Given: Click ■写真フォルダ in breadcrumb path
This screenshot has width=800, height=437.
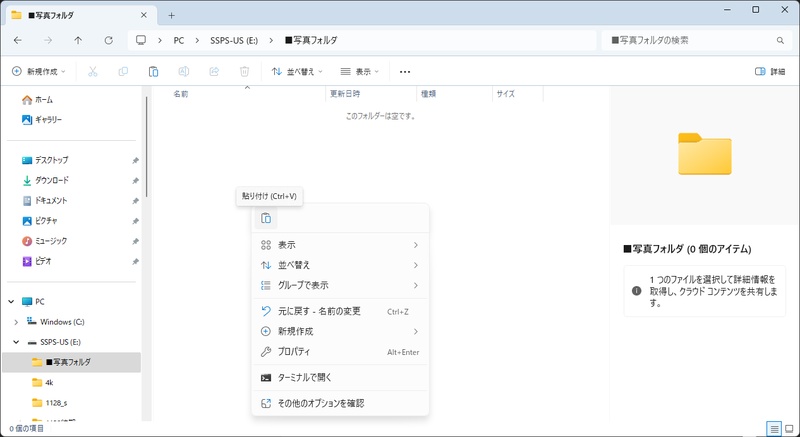Looking at the screenshot, I should point(311,40).
